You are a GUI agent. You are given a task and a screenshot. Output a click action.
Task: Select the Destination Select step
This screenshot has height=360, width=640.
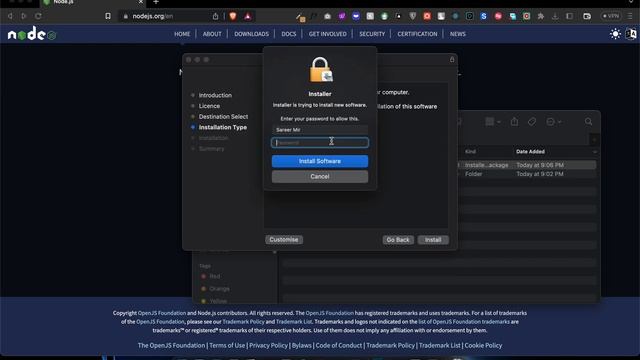coord(223,116)
